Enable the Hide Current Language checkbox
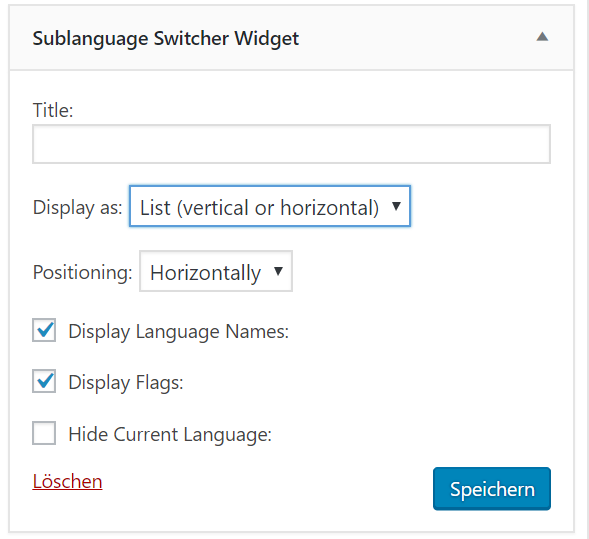 pyautogui.click(x=44, y=433)
